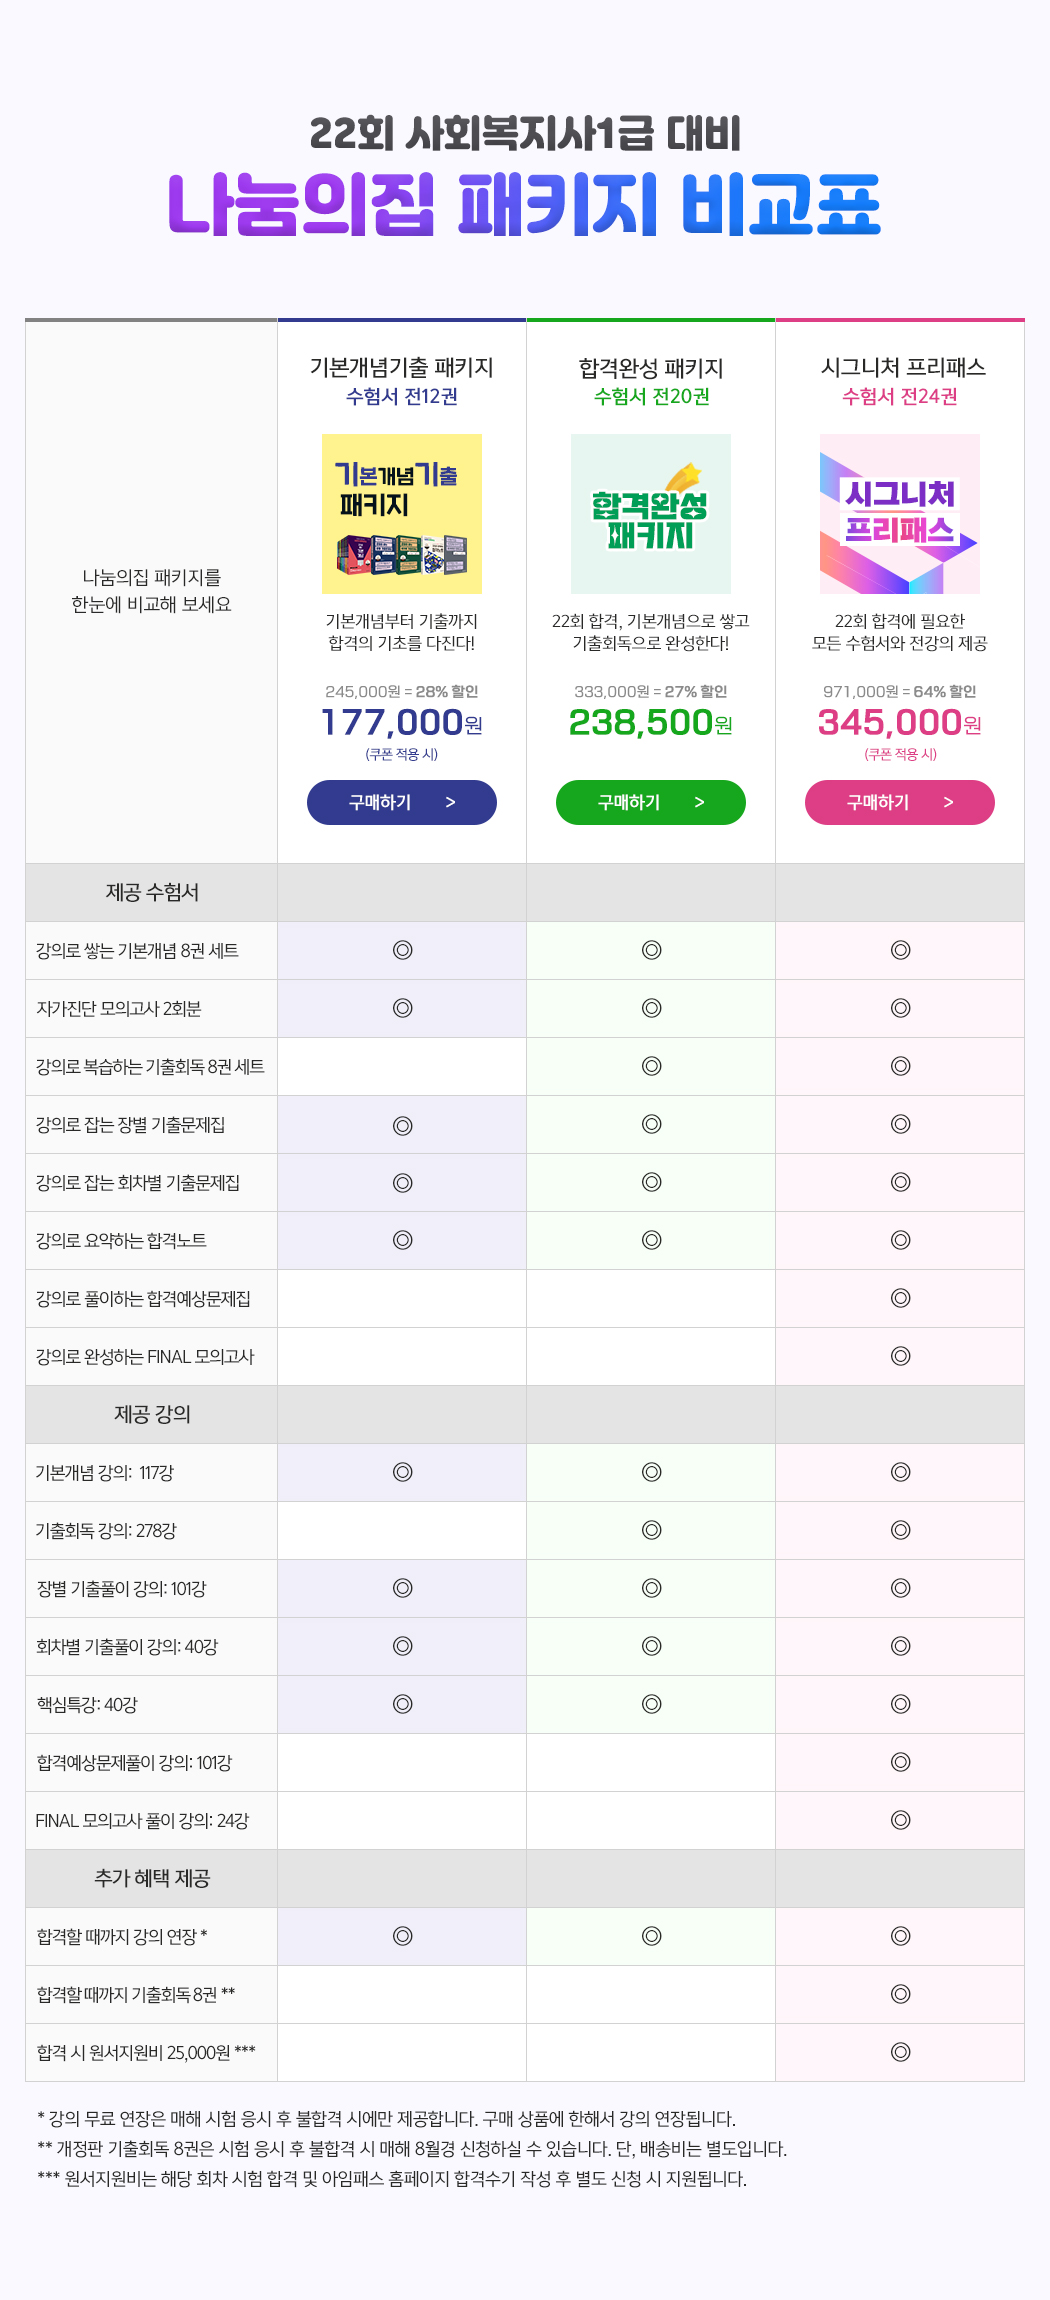Select the 합격완성 패키지 column title
The image size is (1050, 2300).
pos(651,367)
